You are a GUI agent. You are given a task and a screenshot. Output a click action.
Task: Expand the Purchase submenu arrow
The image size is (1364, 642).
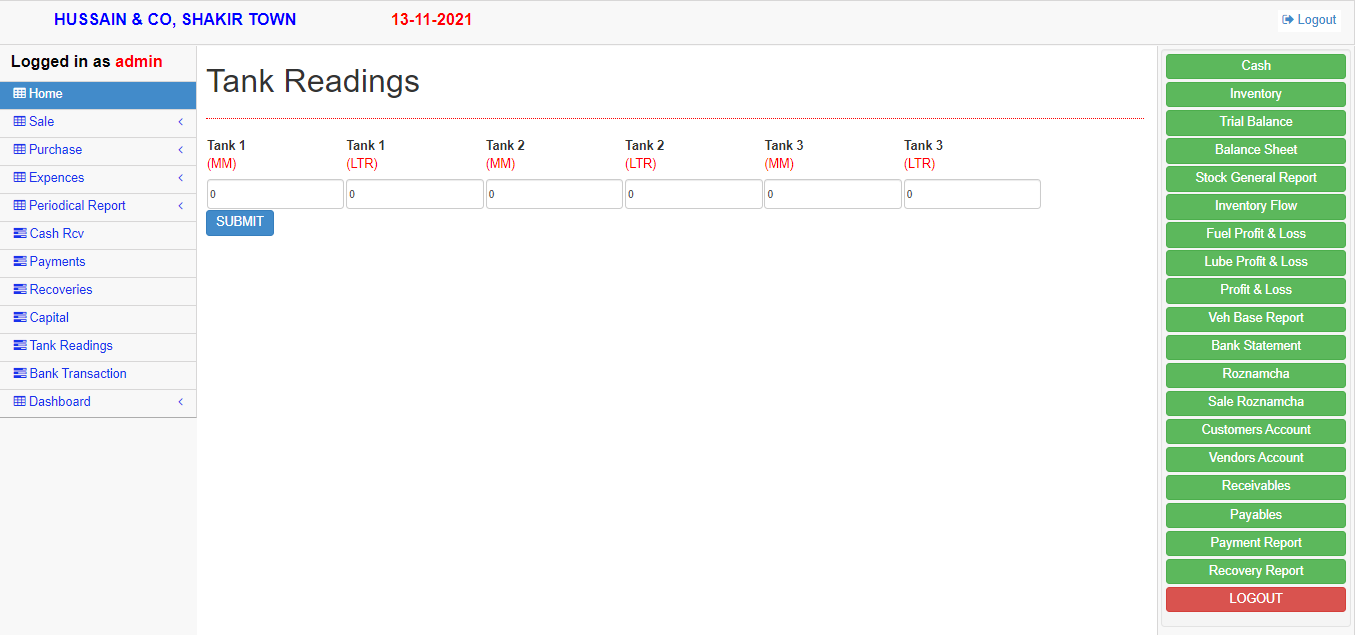[x=180, y=150]
